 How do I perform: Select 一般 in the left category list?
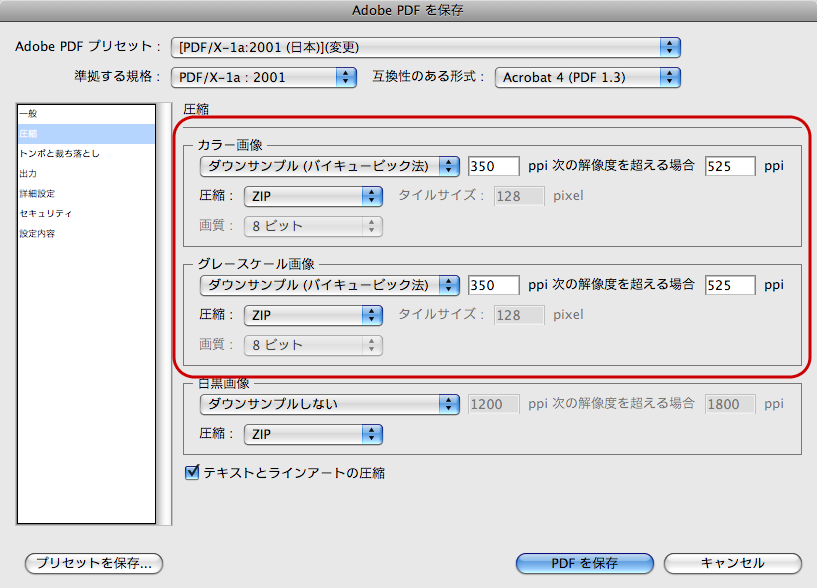click(x=86, y=114)
